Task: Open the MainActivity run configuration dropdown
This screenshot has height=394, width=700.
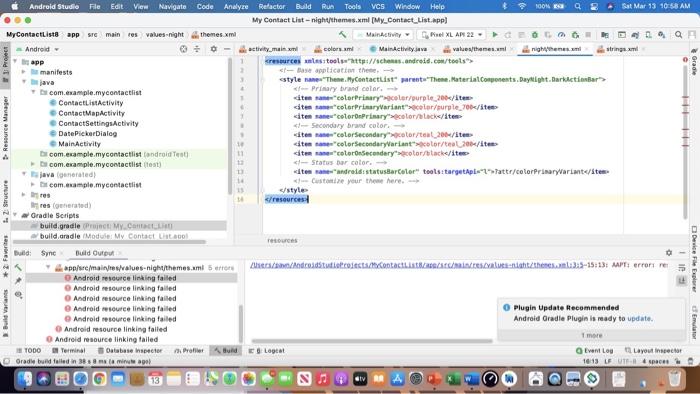Action: tap(383, 34)
